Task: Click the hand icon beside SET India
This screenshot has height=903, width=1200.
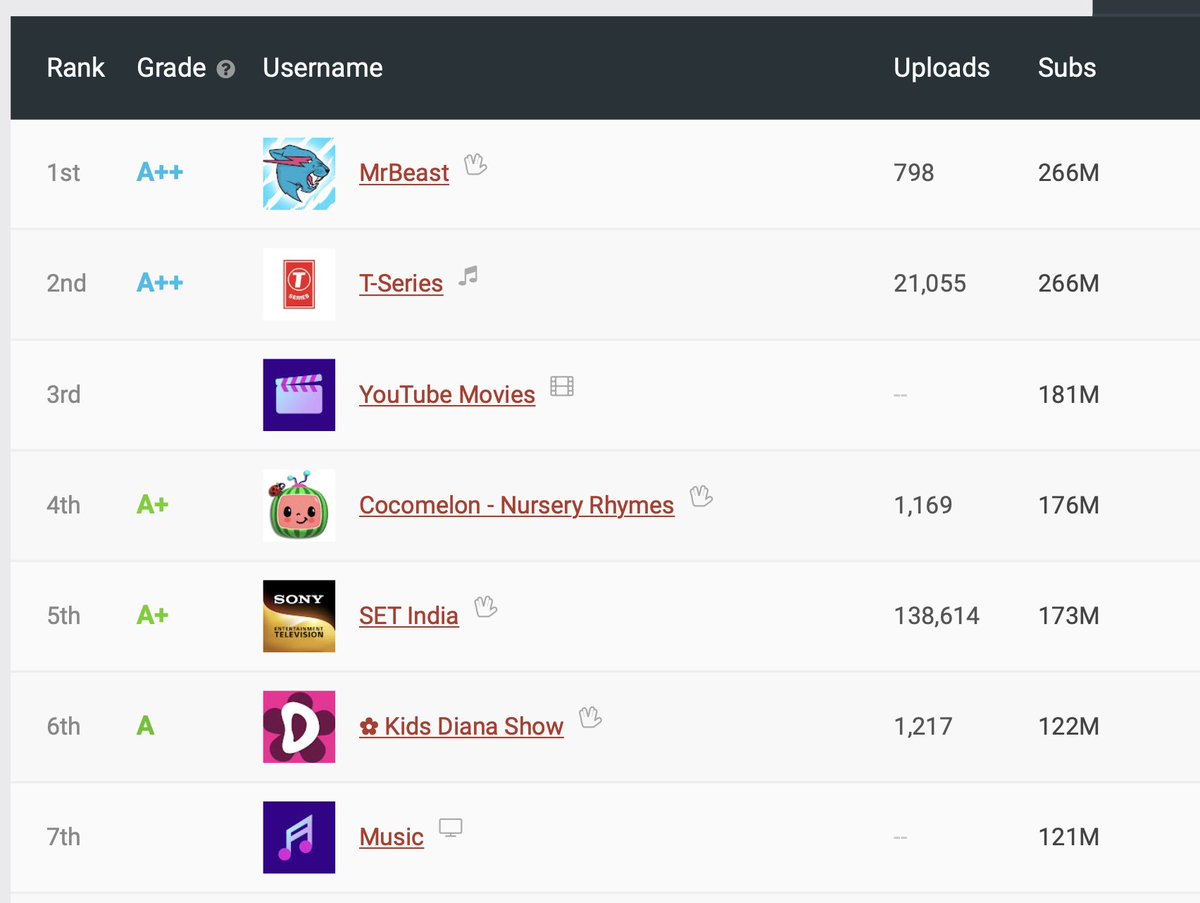Action: pos(485,607)
